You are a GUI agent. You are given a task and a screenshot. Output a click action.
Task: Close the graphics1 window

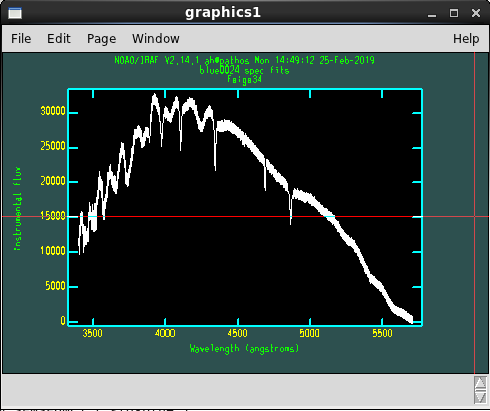click(x=476, y=13)
